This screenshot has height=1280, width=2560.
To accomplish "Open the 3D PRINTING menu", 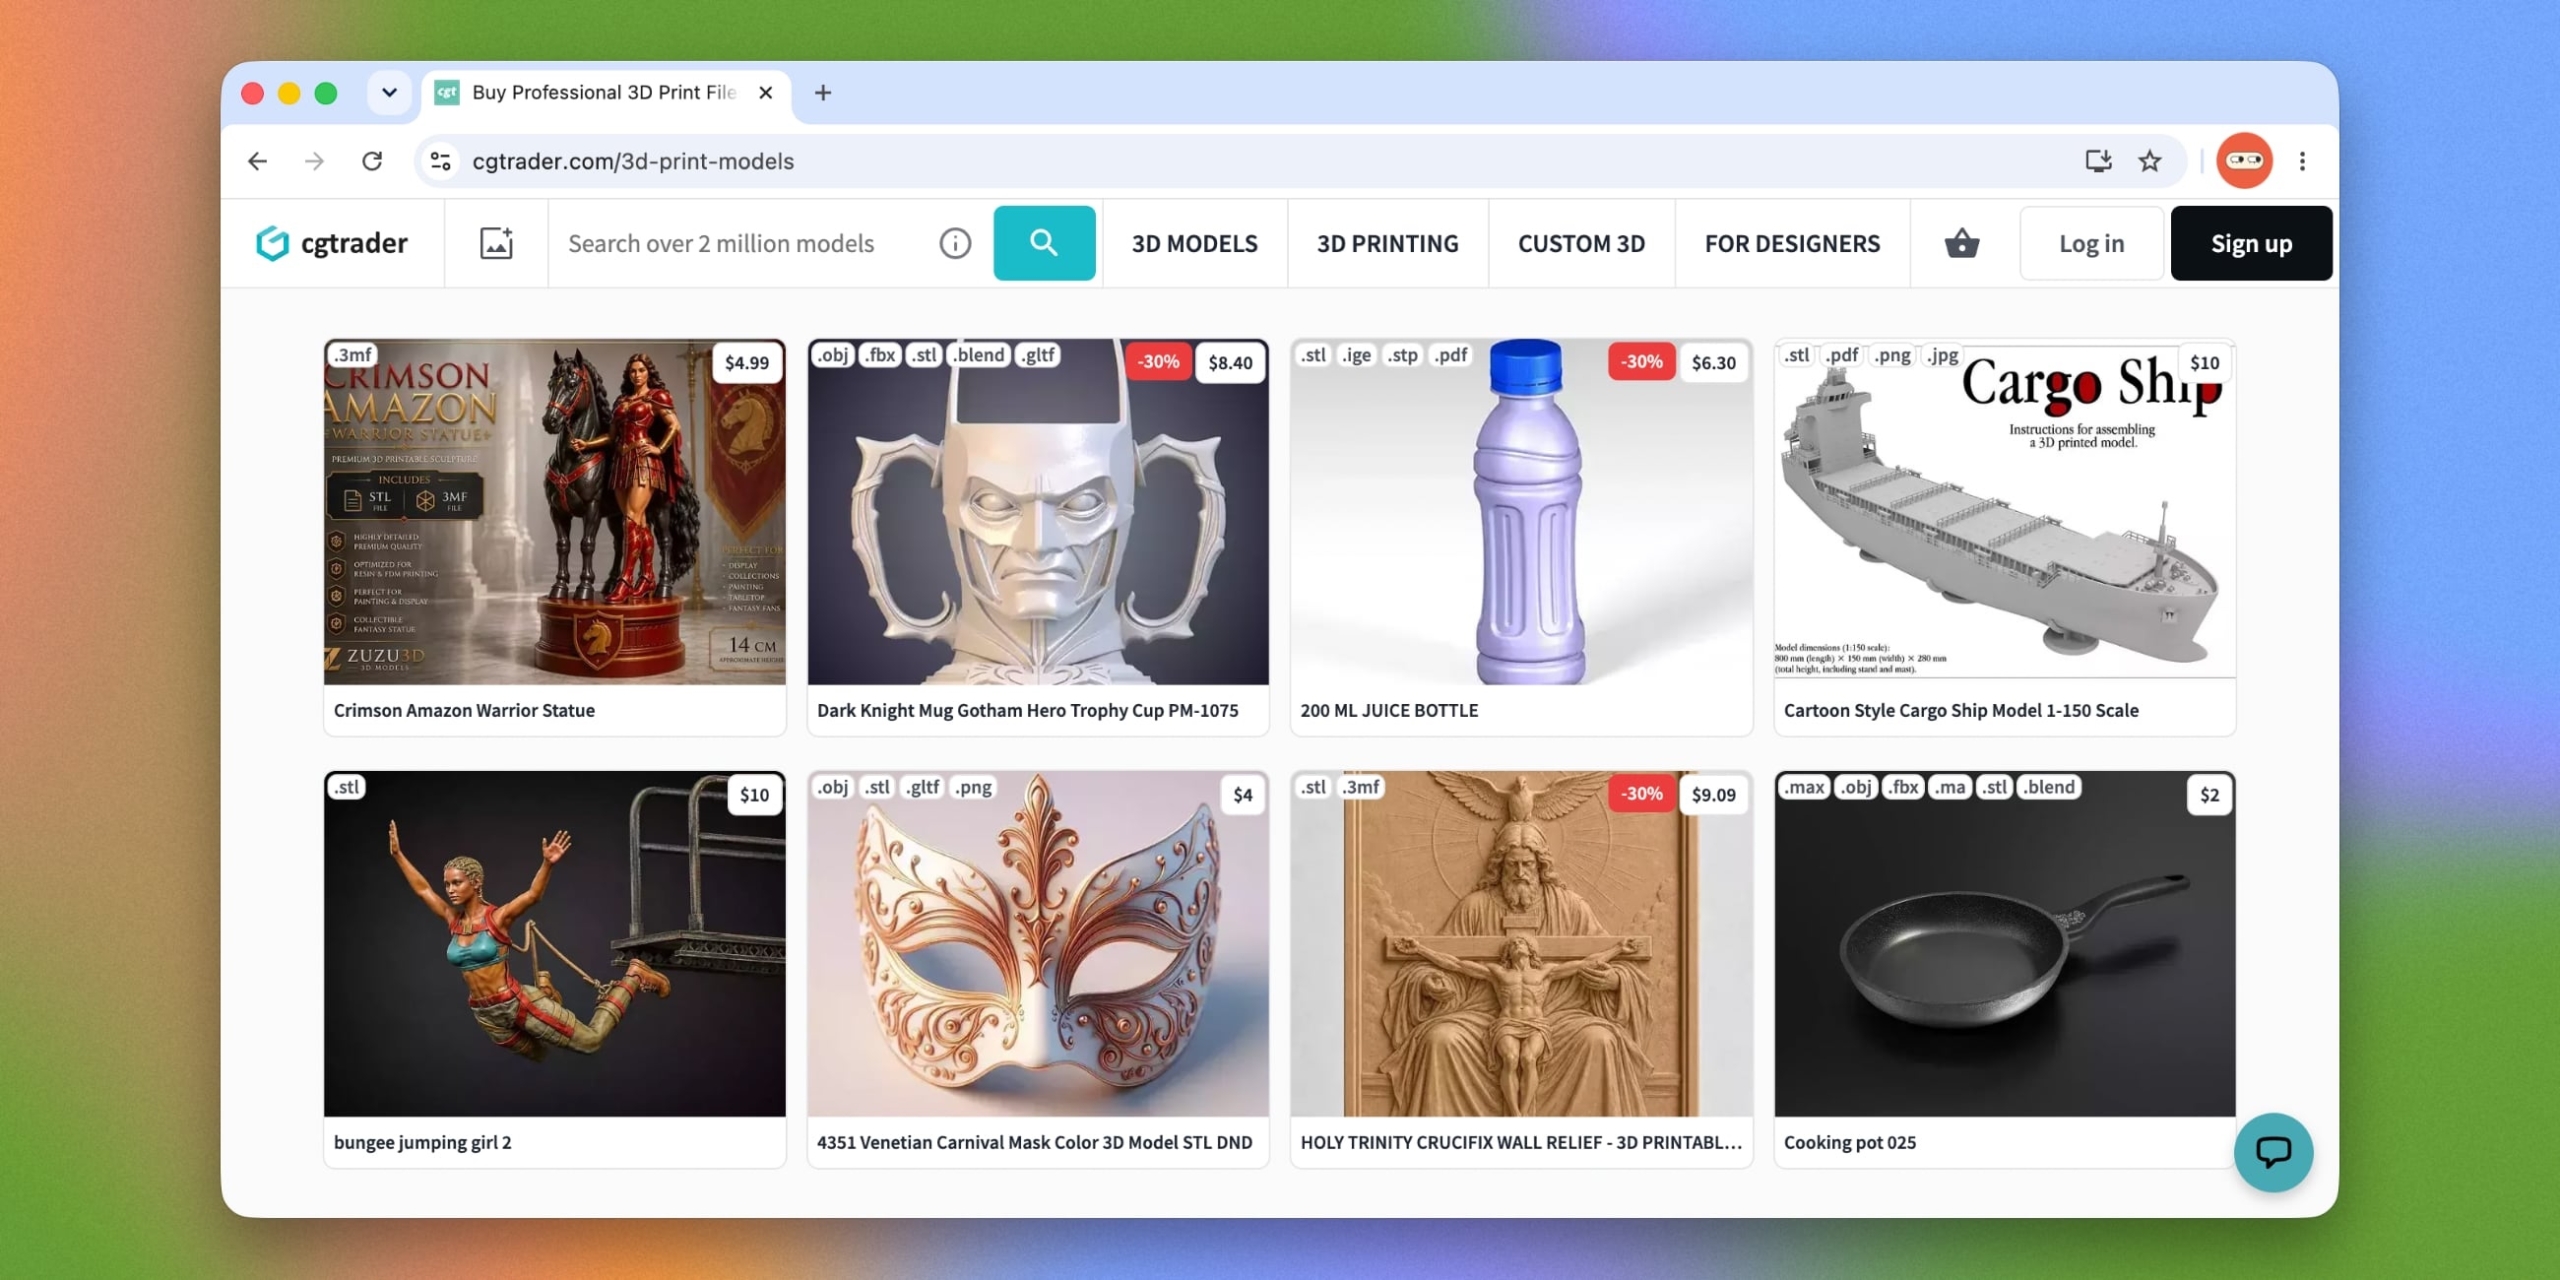I will point(1387,243).
